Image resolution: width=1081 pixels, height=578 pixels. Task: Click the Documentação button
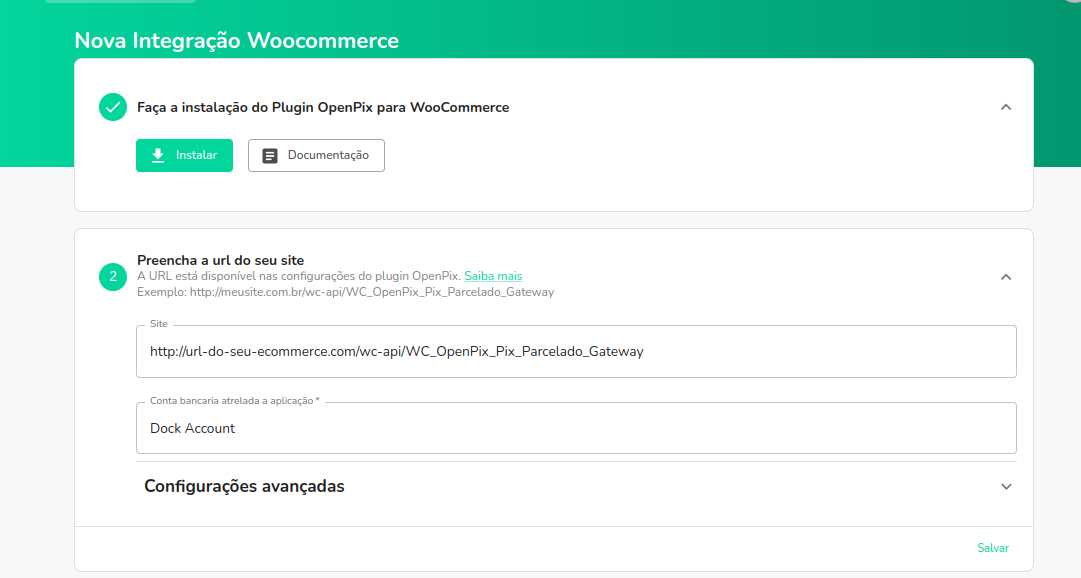(x=316, y=155)
